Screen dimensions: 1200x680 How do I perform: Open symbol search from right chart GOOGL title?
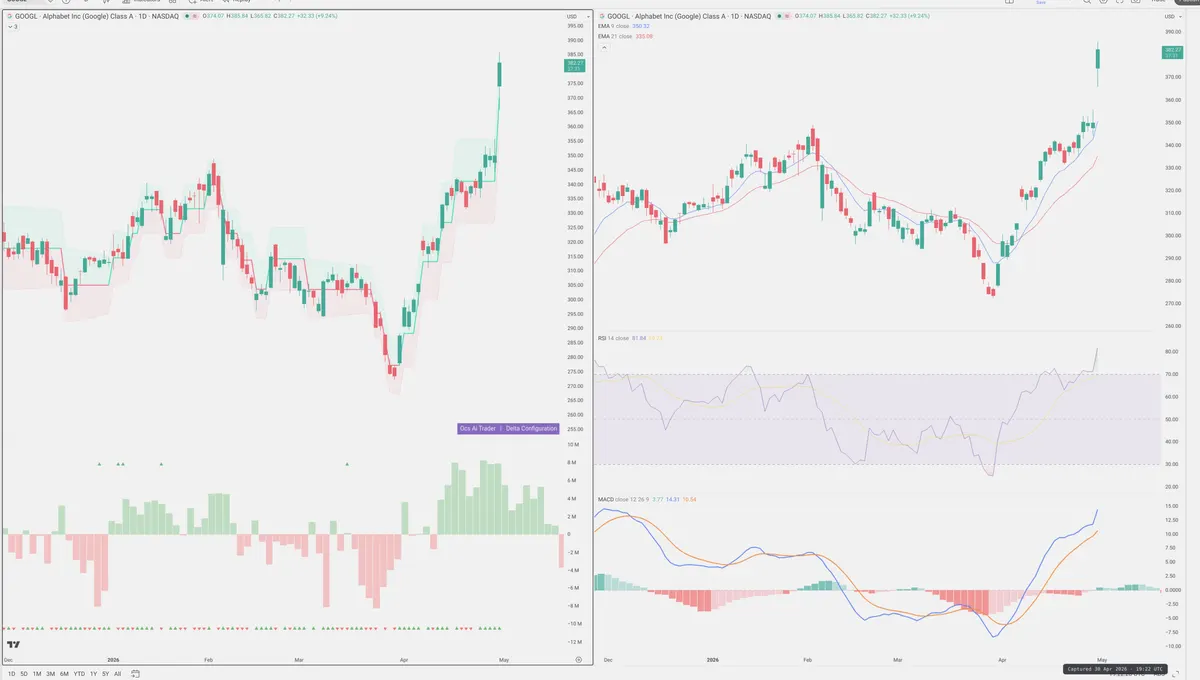click(x=690, y=16)
